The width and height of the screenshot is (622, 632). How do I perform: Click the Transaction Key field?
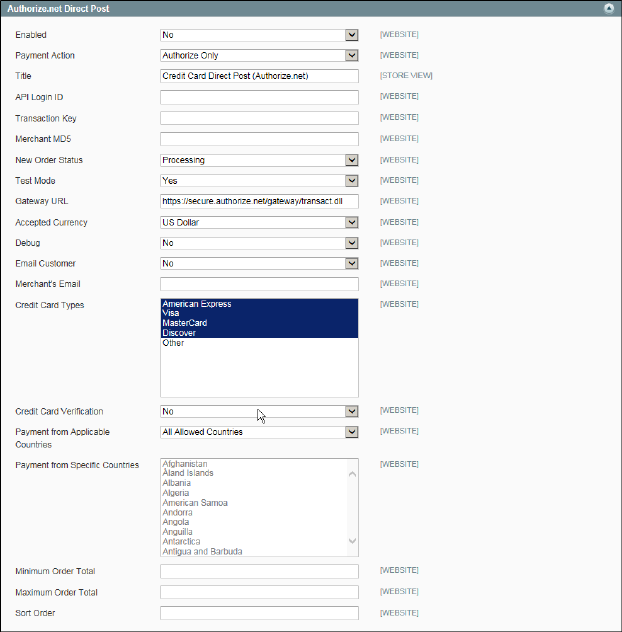pos(259,118)
